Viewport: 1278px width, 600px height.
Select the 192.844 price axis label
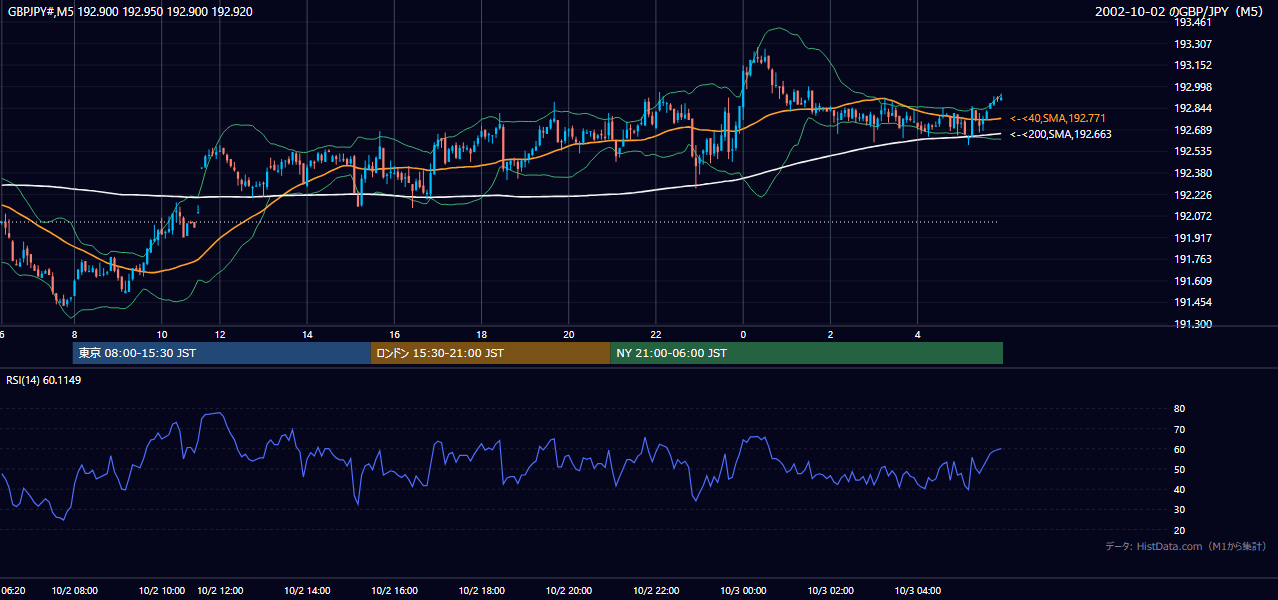(x=1192, y=108)
